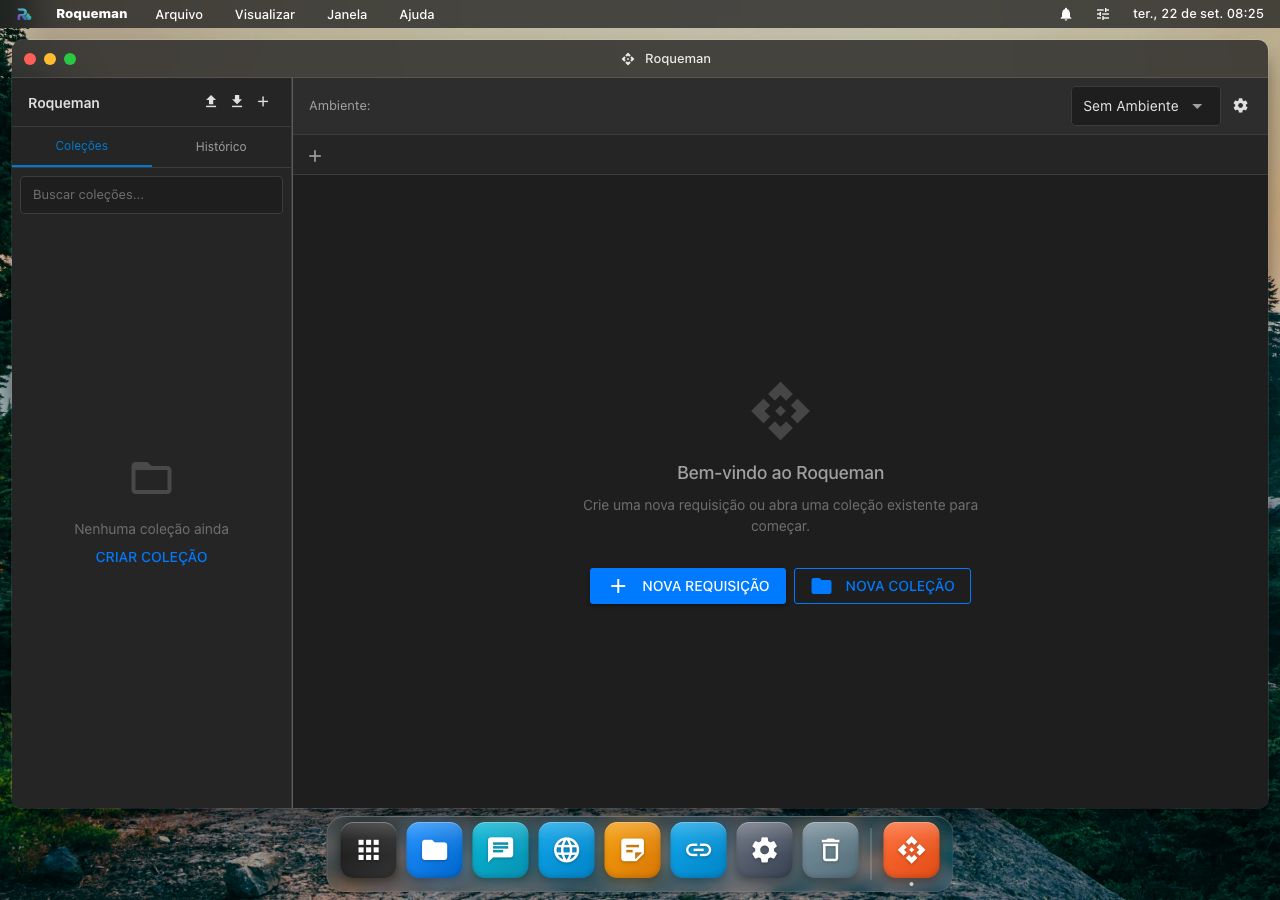
Task: Open the Visualizar menu
Action: click(x=265, y=14)
